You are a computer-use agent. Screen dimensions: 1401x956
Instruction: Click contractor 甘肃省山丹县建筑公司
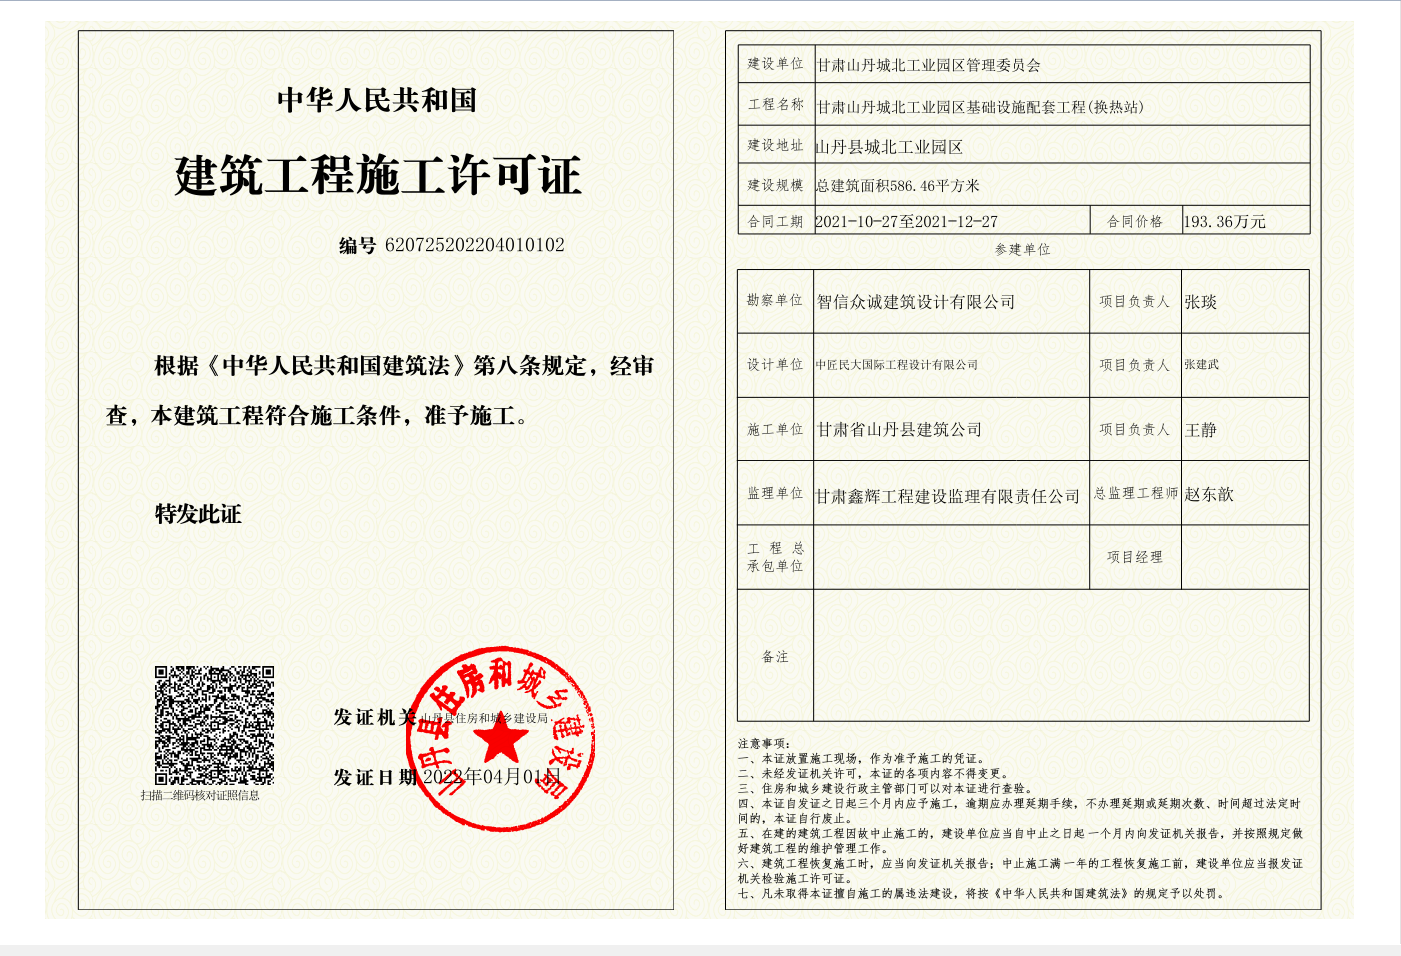pyautogui.click(x=899, y=430)
